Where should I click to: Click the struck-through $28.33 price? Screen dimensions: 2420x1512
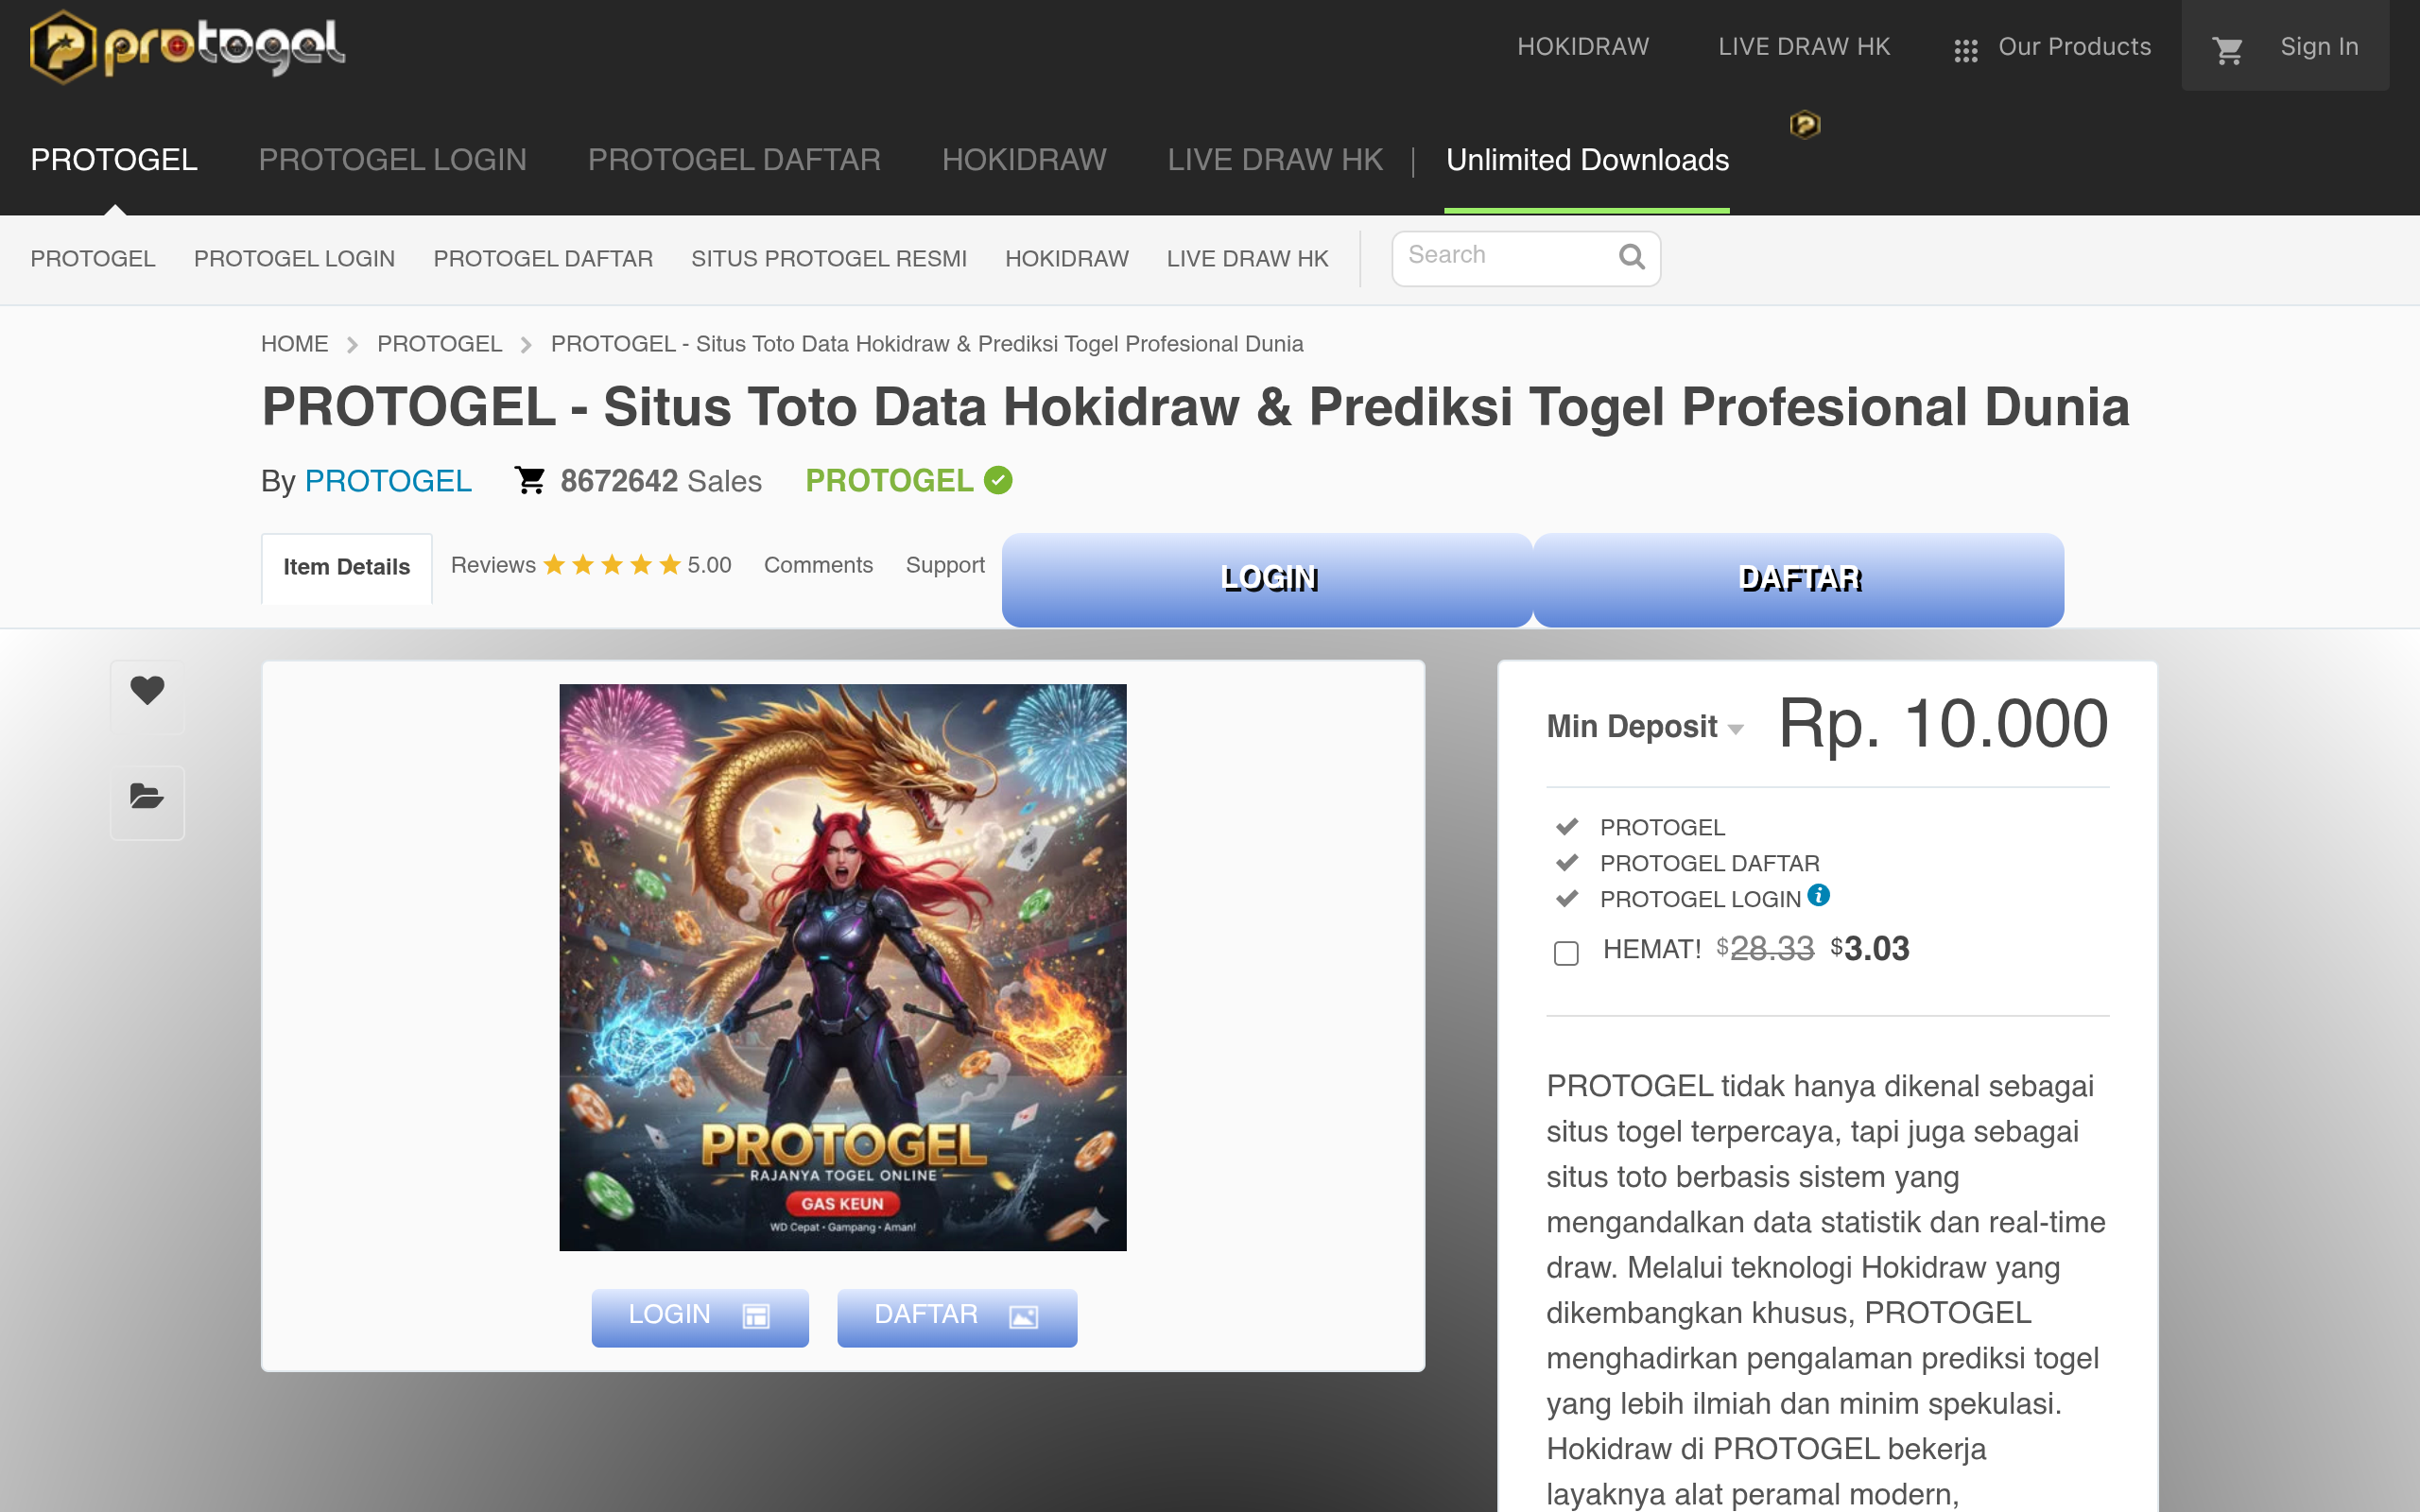coord(1765,948)
